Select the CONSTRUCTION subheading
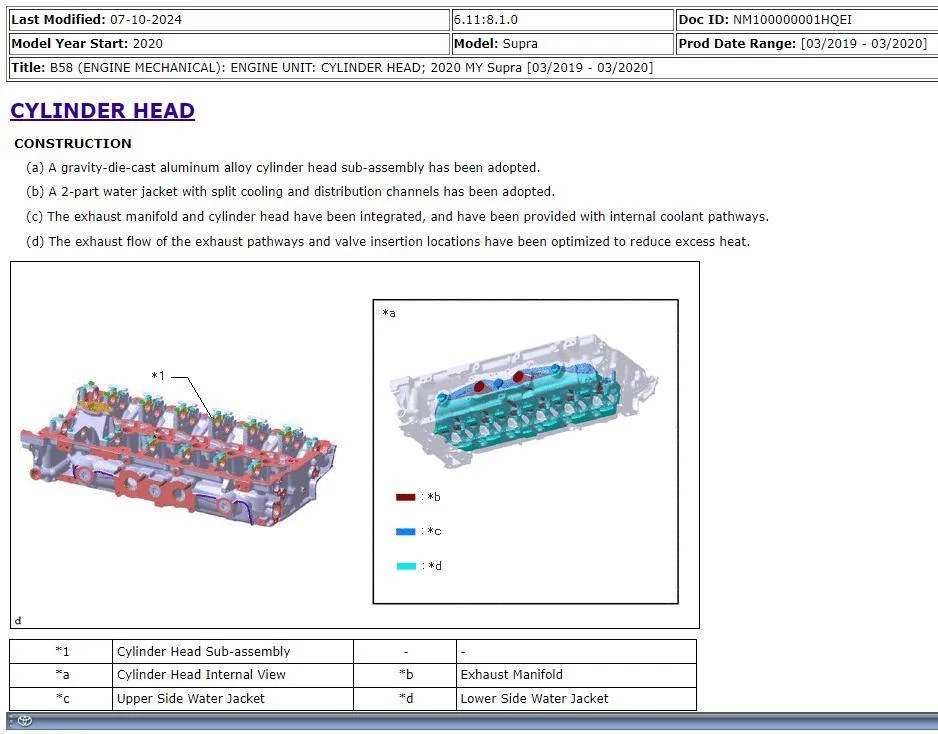 pos(73,144)
